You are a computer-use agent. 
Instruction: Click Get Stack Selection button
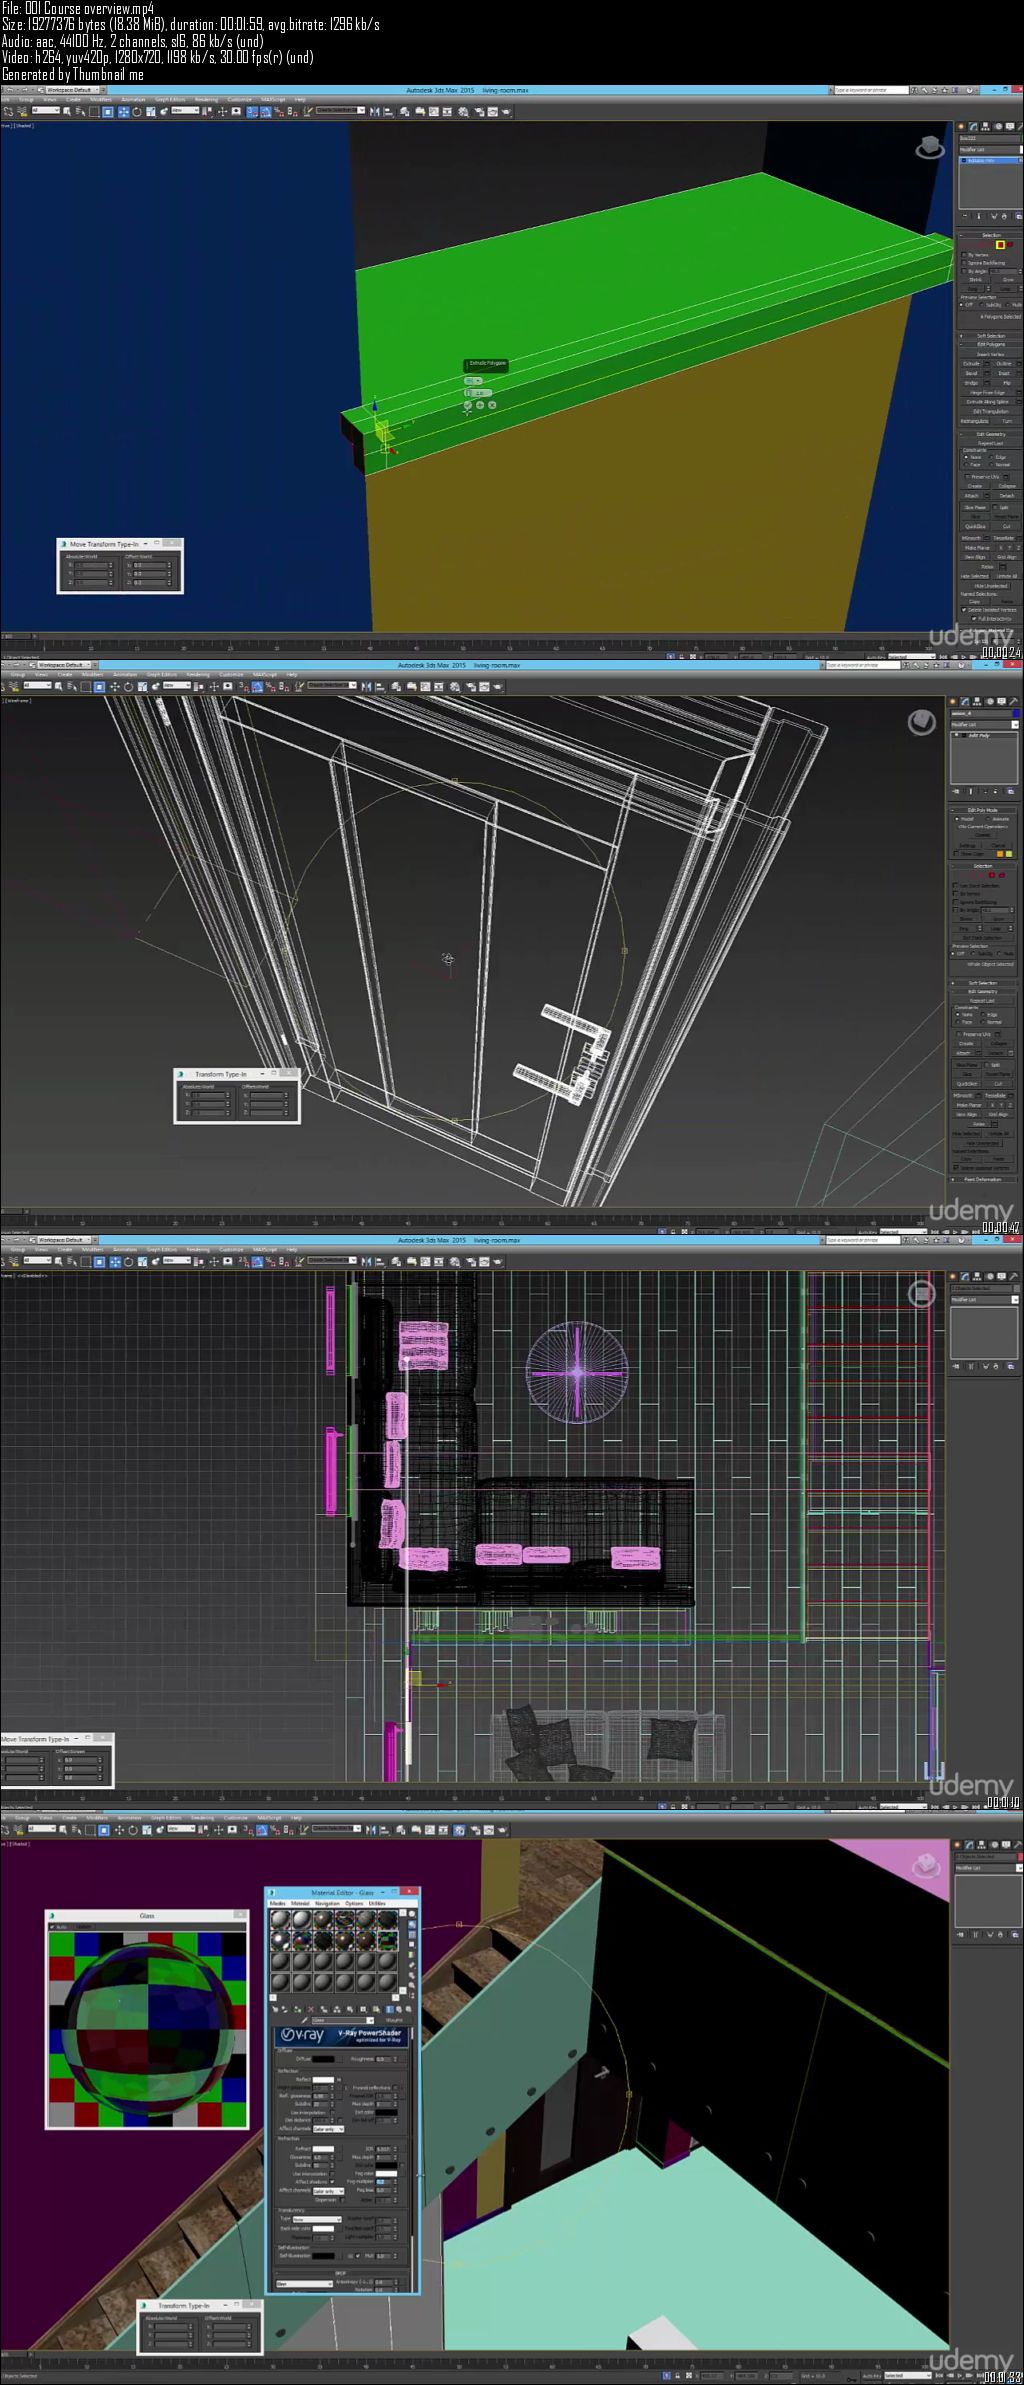982,938
